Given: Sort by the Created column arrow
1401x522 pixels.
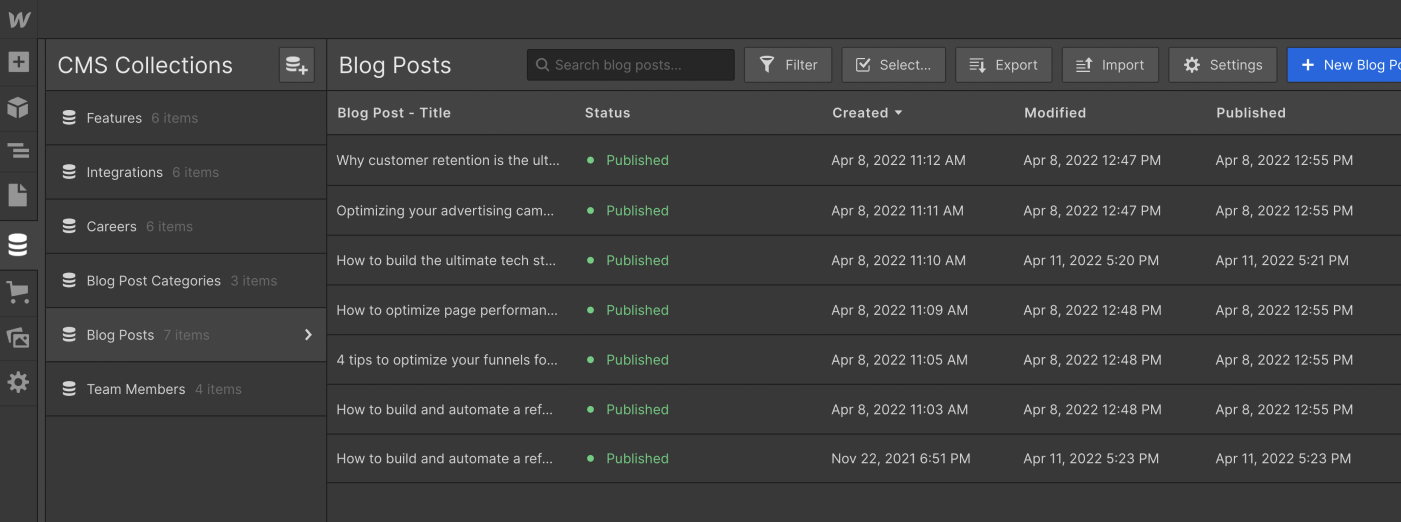Looking at the screenshot, I should coord(898,113).
